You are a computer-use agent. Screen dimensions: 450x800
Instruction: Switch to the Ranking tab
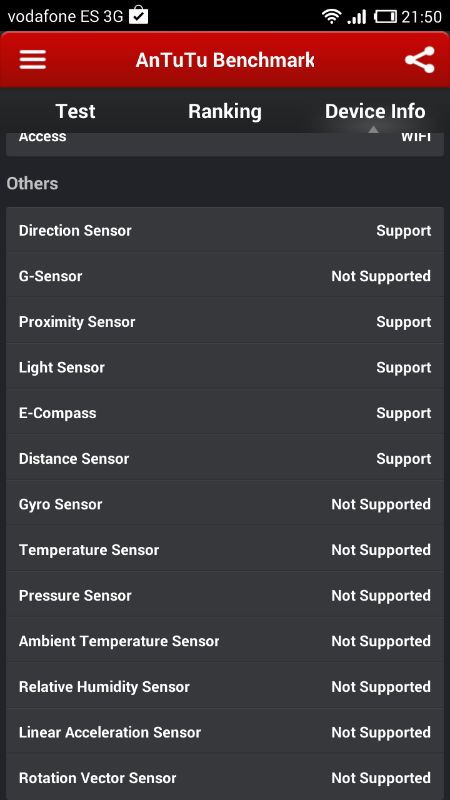point(225,111)
